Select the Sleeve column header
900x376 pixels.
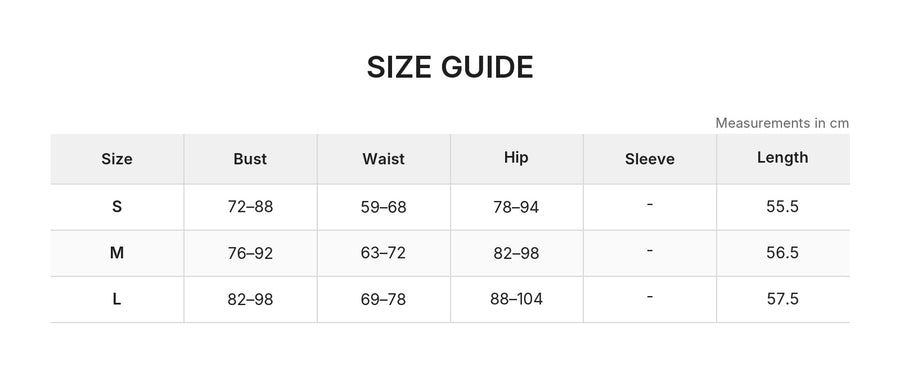tap(649, 159)
